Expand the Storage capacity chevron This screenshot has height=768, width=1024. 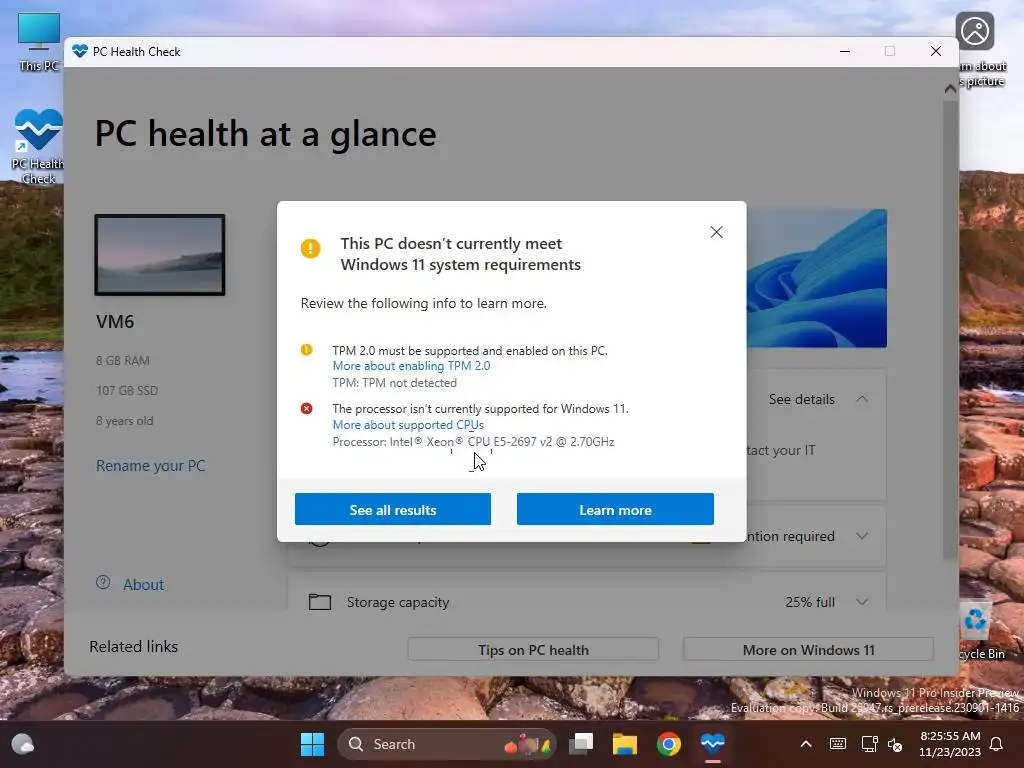[x=862, y=602]
